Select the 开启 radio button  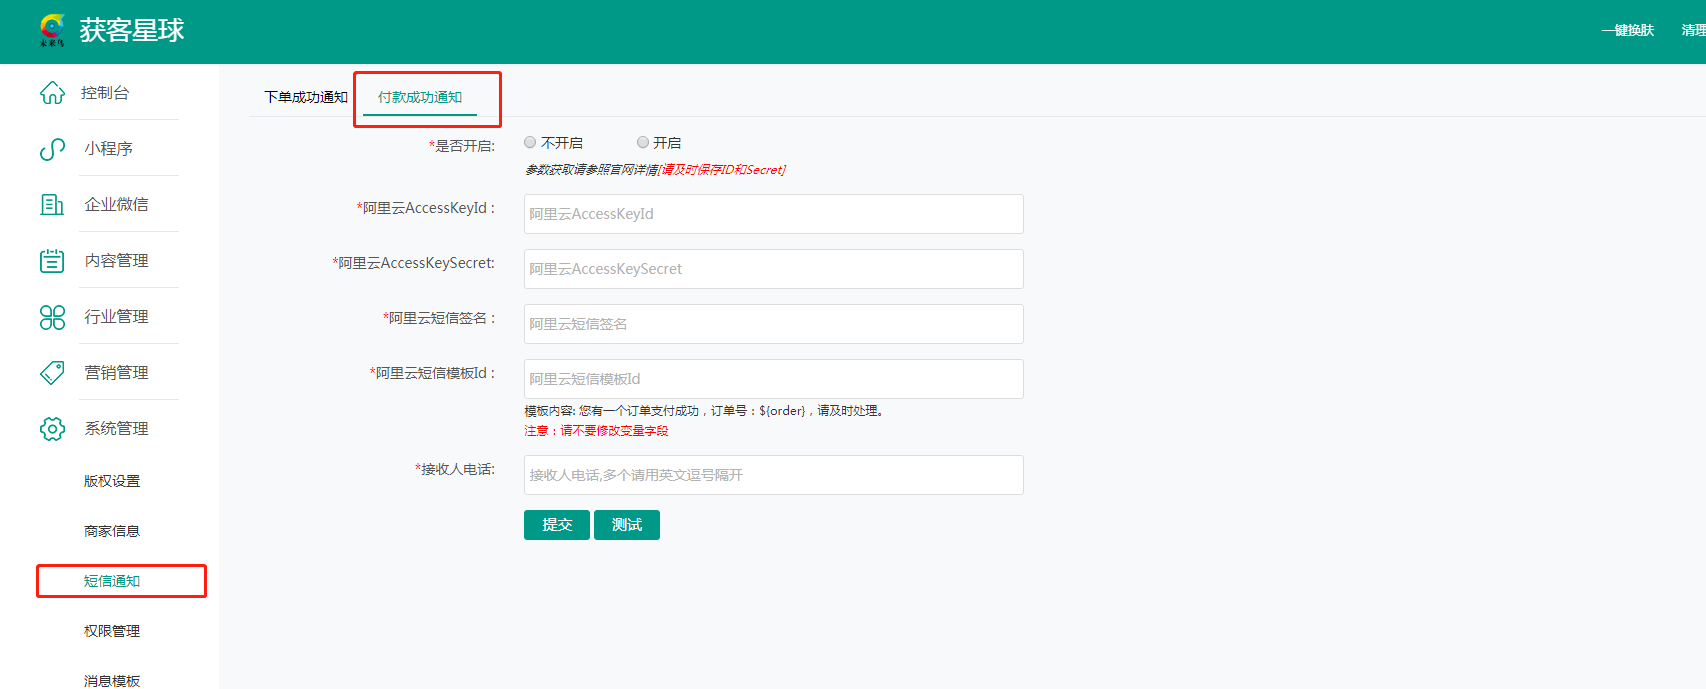[643, 143]
